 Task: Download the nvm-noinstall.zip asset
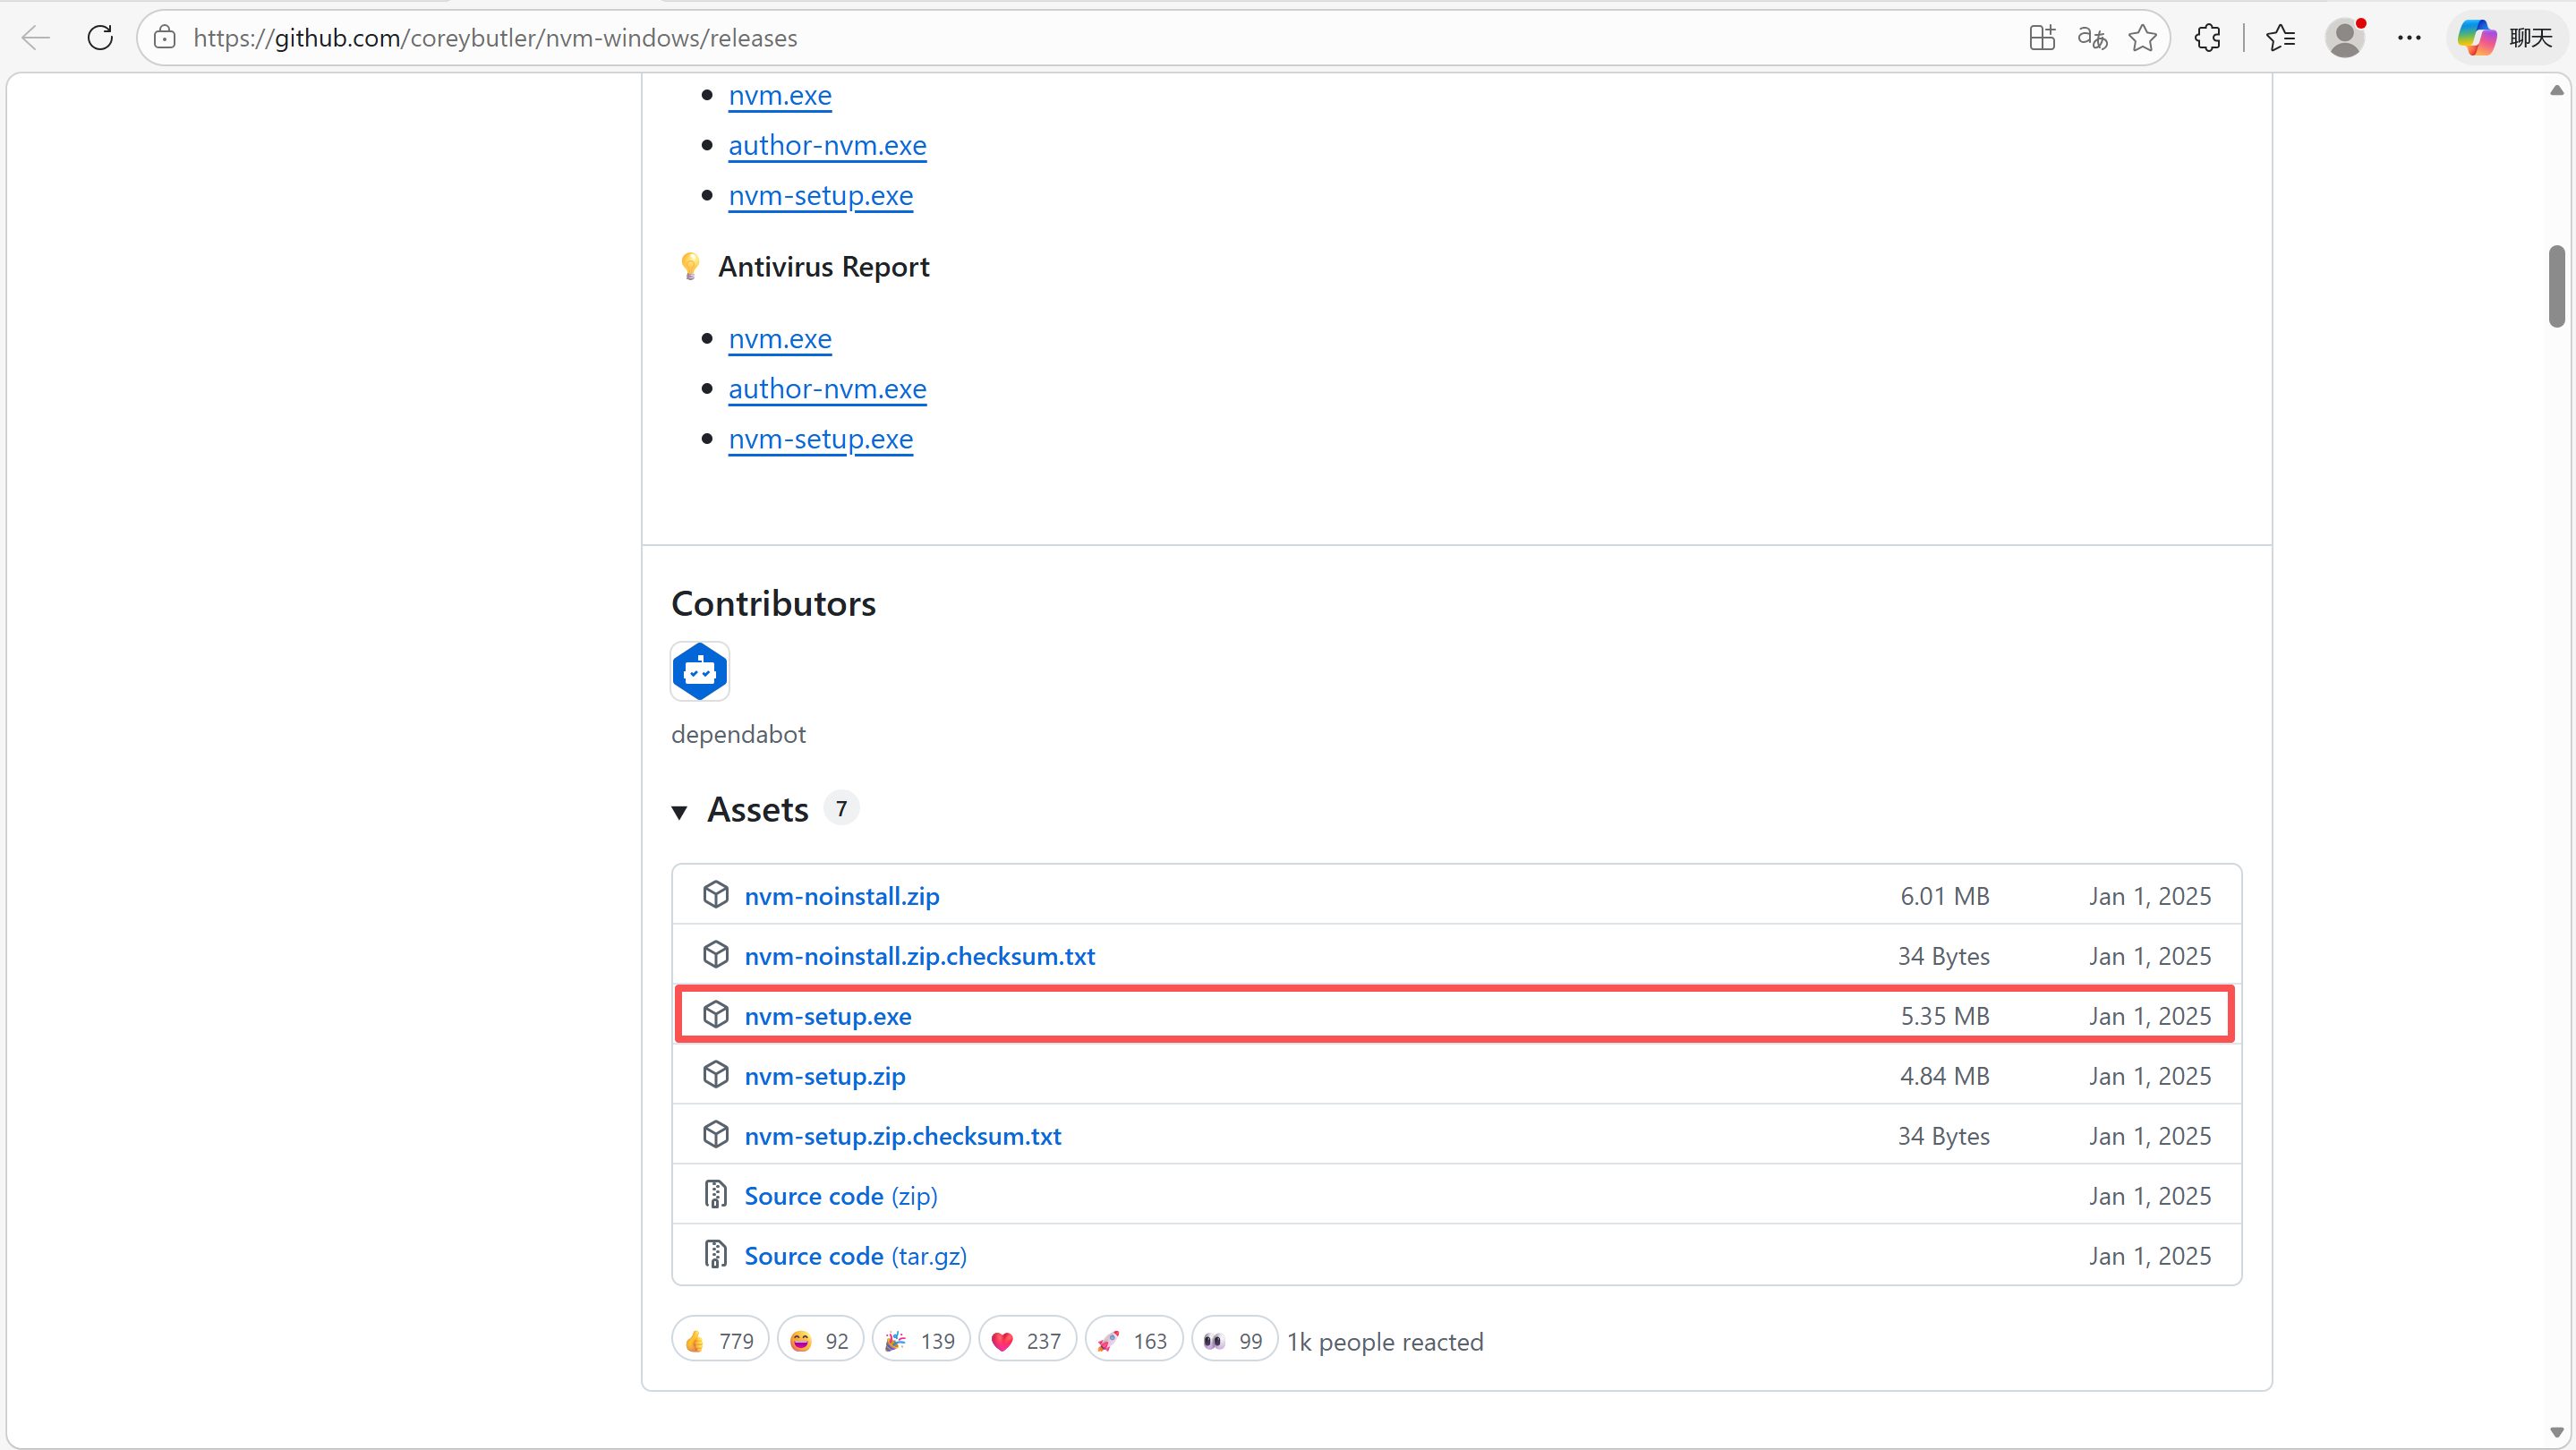coord(841,896)
